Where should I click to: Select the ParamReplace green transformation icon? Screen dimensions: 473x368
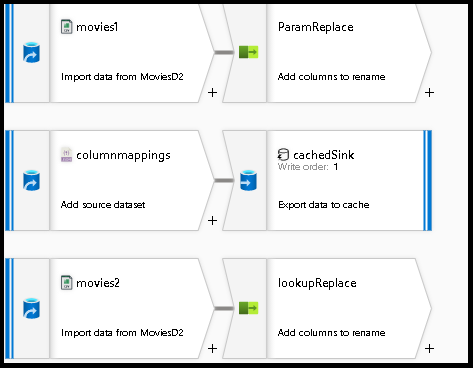tap(249, 52)
